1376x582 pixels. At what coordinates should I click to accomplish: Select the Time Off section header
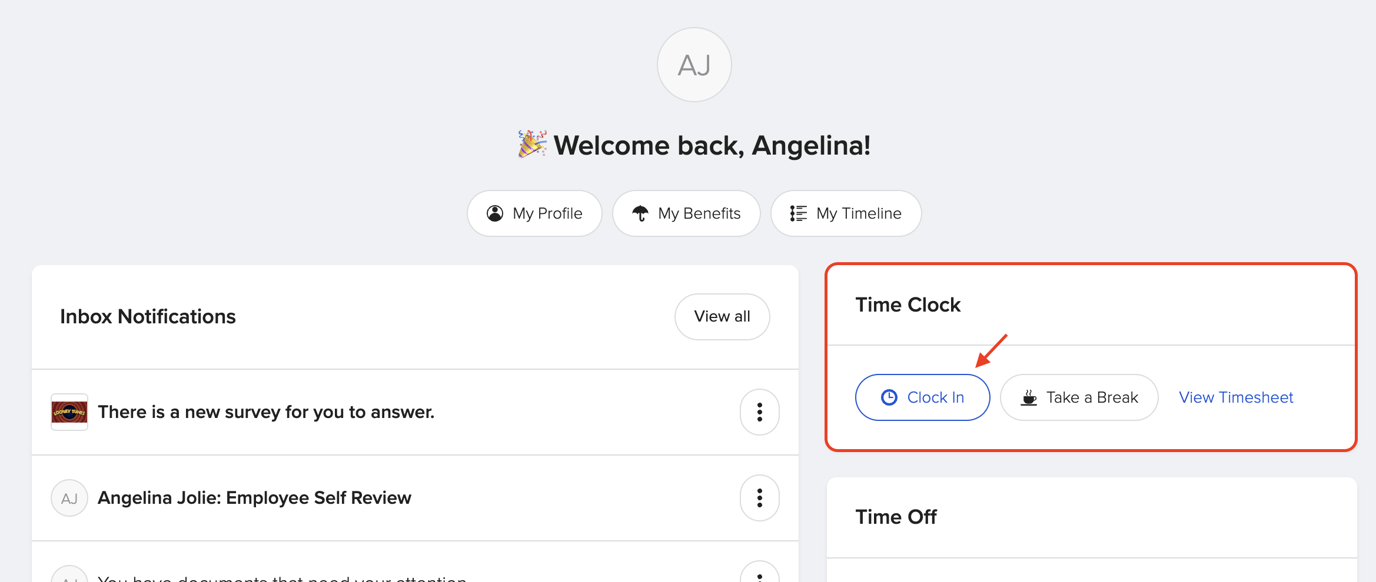click(x=896, y=517)
